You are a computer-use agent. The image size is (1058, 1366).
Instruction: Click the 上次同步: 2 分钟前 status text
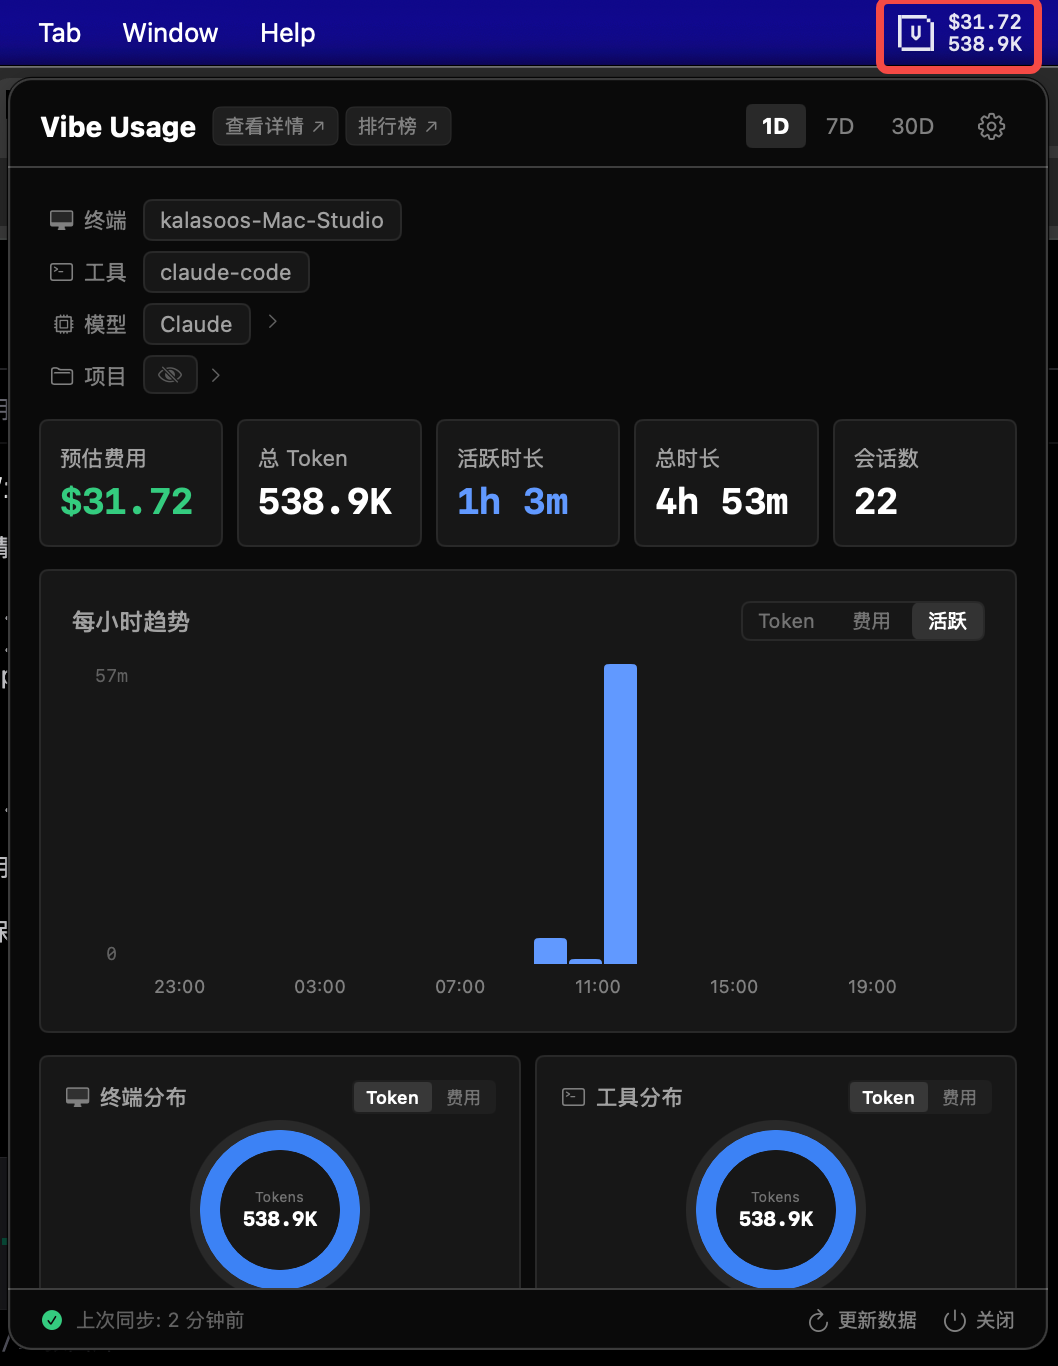point(161,1320)
